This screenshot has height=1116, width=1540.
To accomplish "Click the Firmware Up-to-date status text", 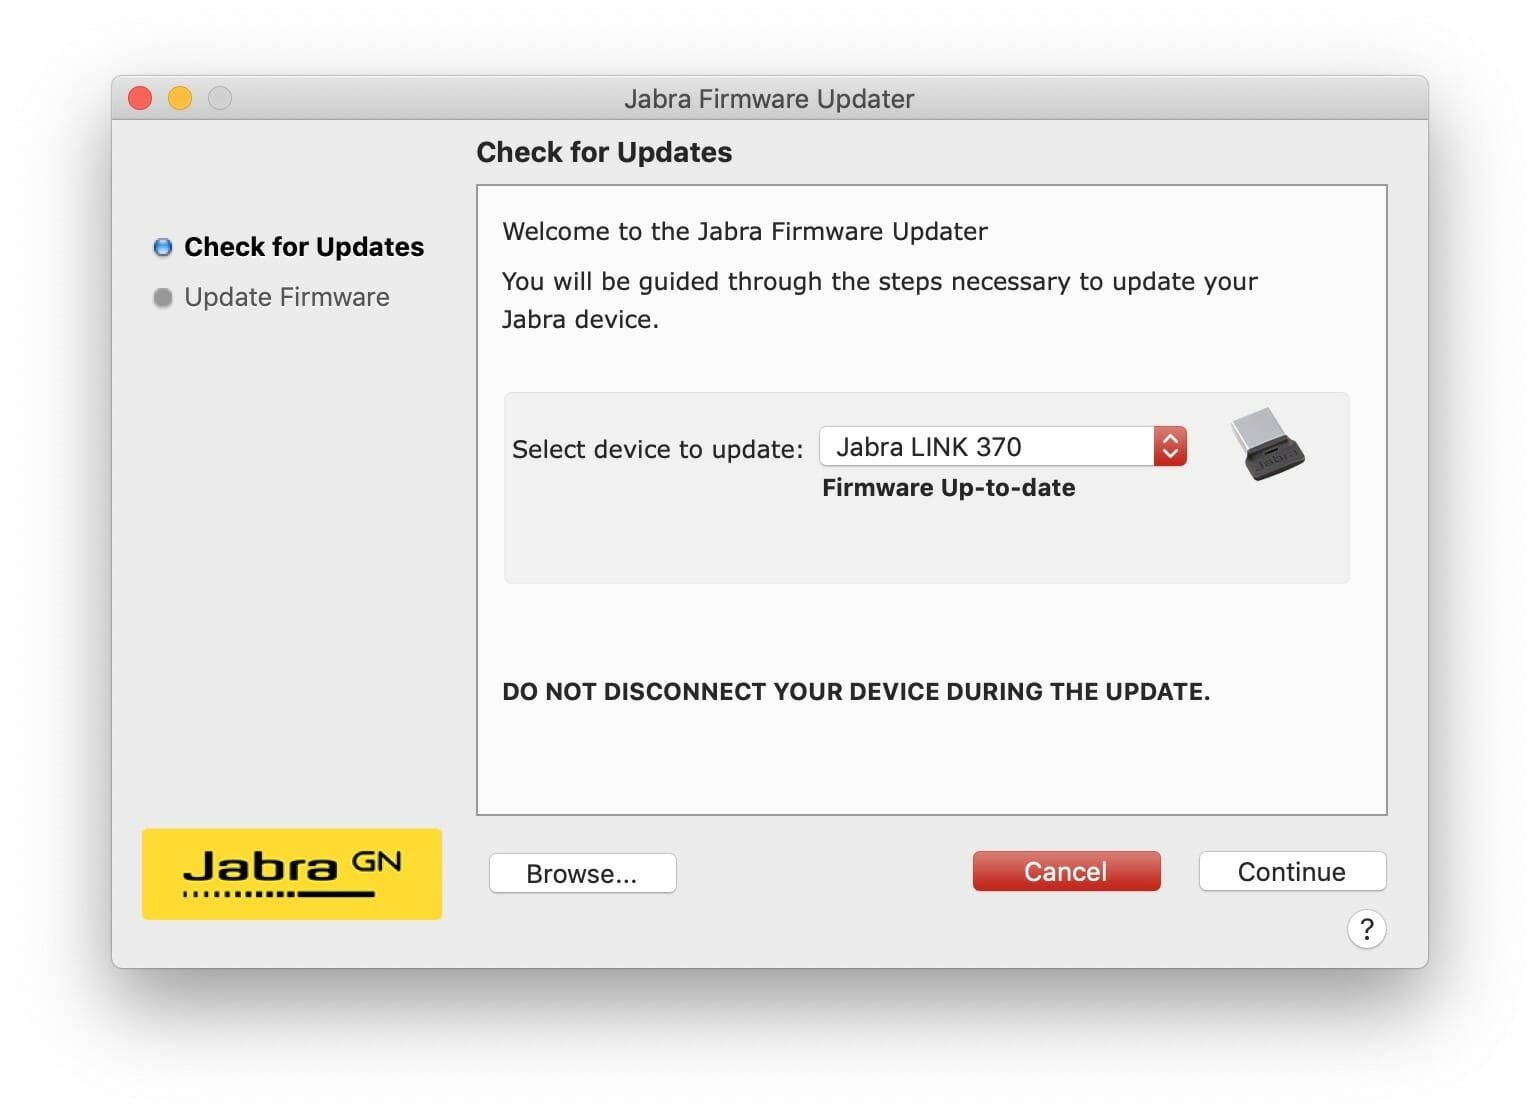I will tap(949, 488).
